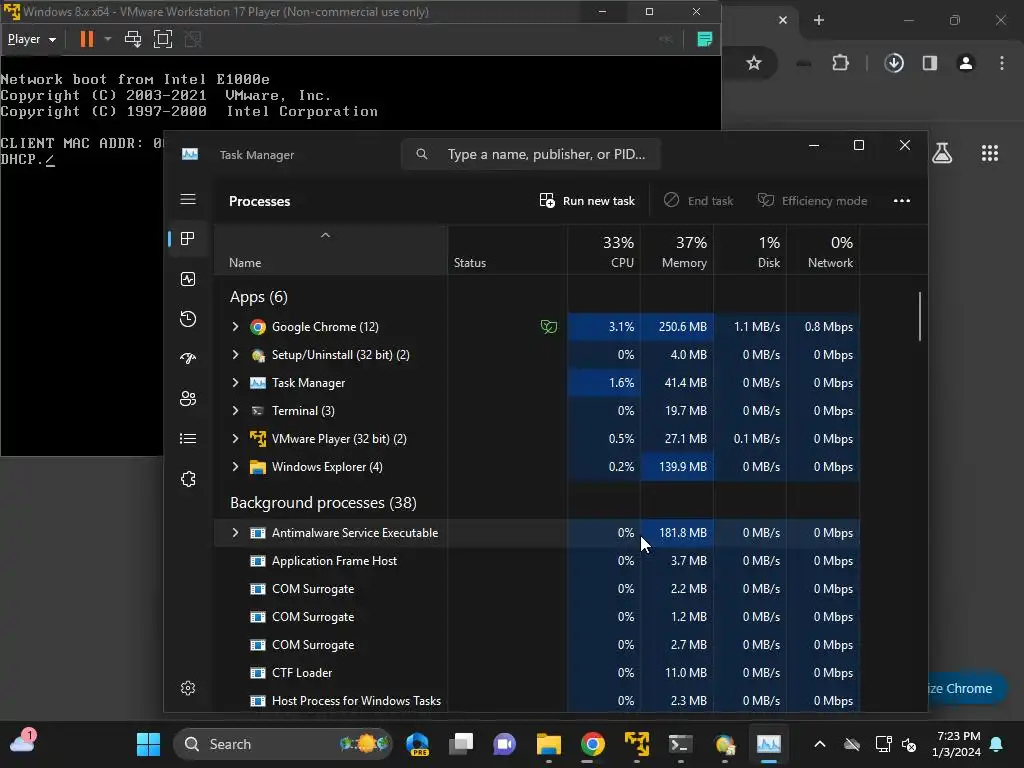Select Host Process for Windows Tasks row
The width and height of the screenshot is (1024, 768).
(536, 701)
